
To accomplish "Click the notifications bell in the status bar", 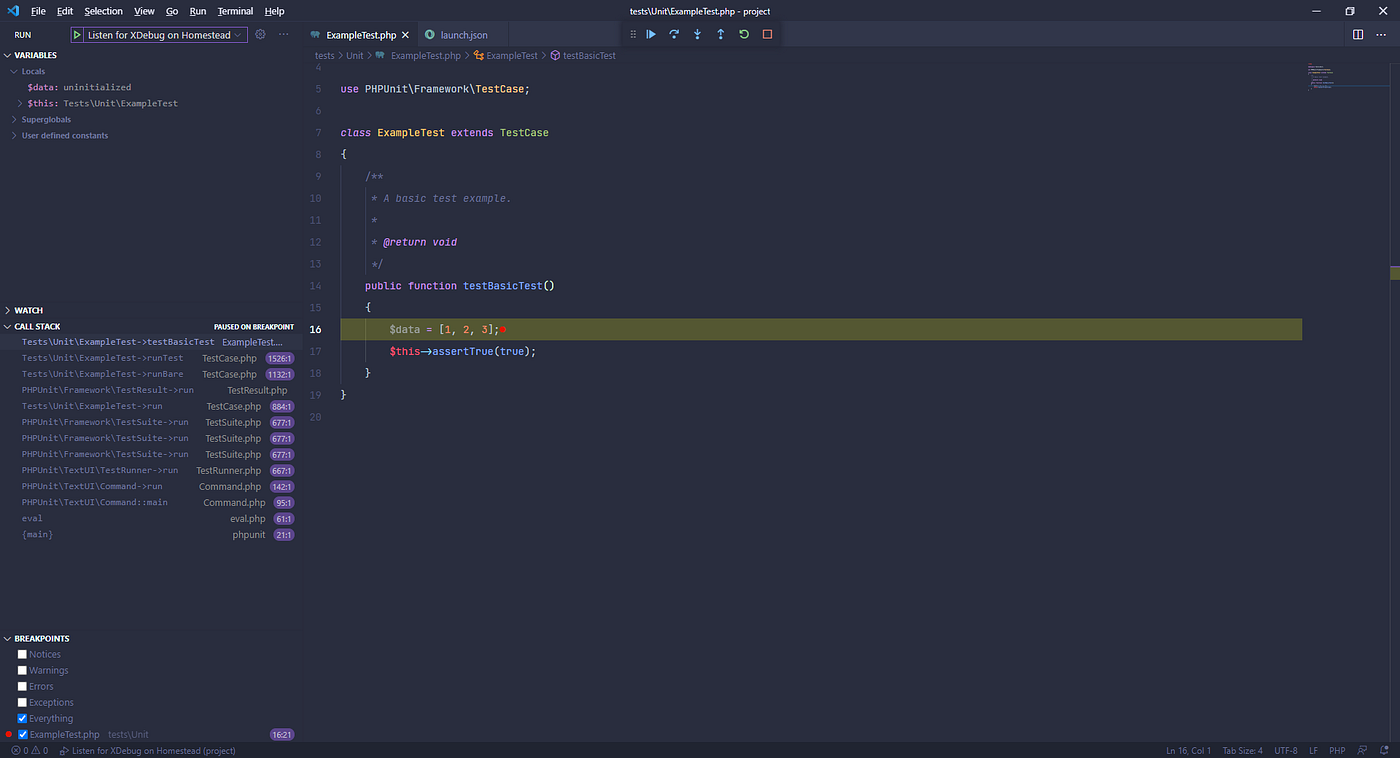I will point(1383,750).
